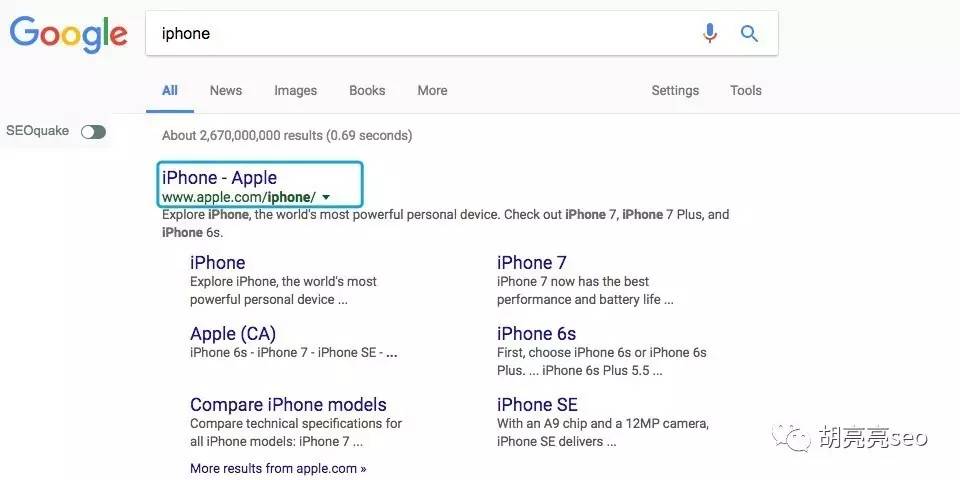This screenshot has width=960, height=480.
Task: Open the iPhone - Apple result title
Action: (x=219, y=178)
